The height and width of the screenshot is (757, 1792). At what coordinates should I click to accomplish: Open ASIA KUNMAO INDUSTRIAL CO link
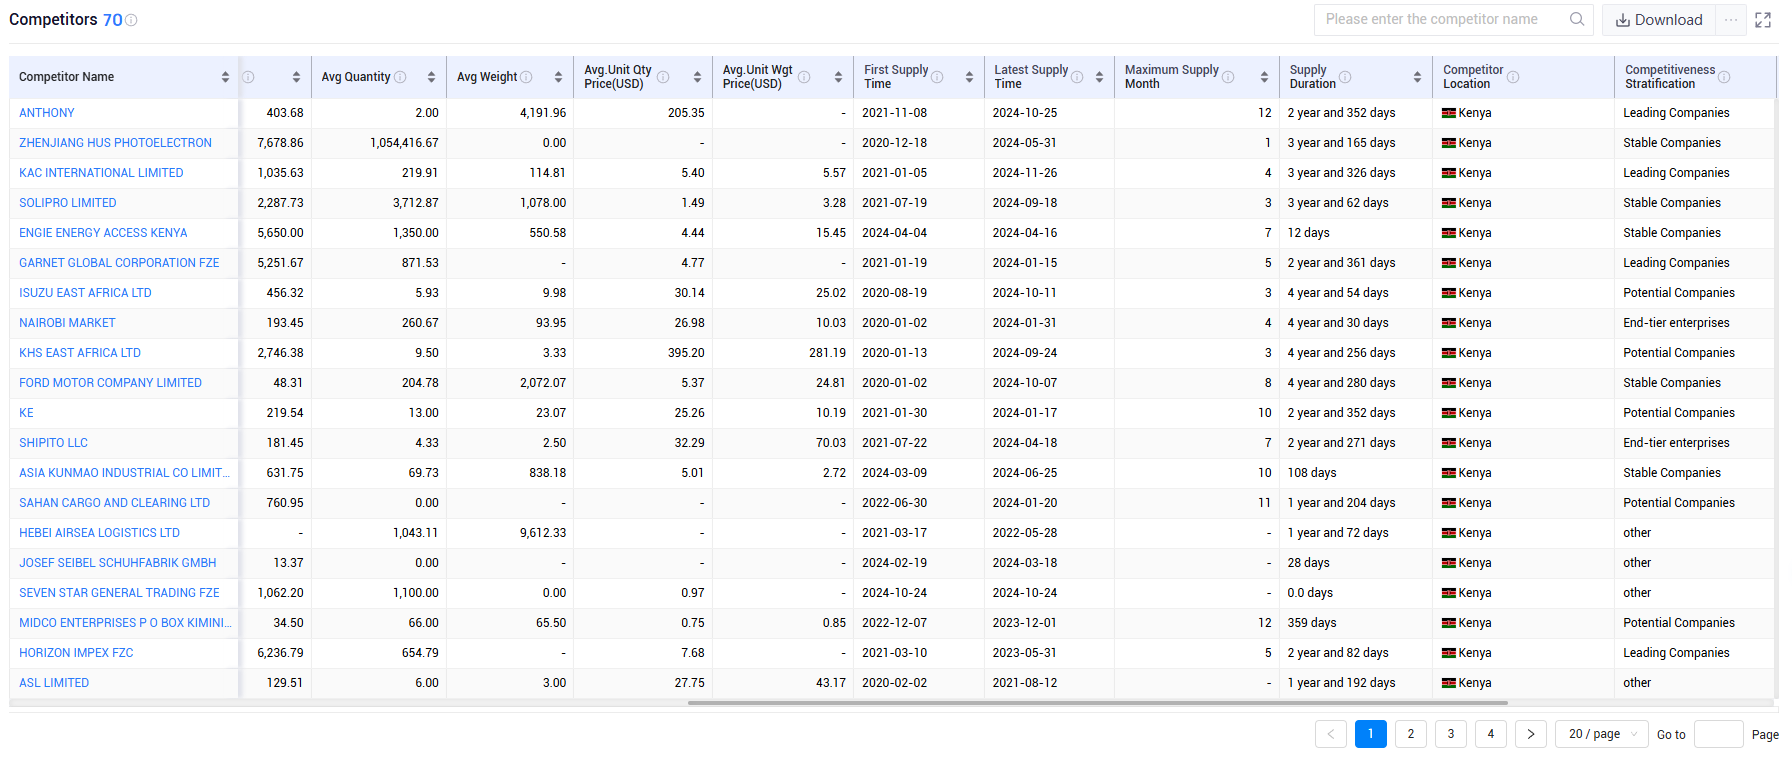click(x=124, y=473)
